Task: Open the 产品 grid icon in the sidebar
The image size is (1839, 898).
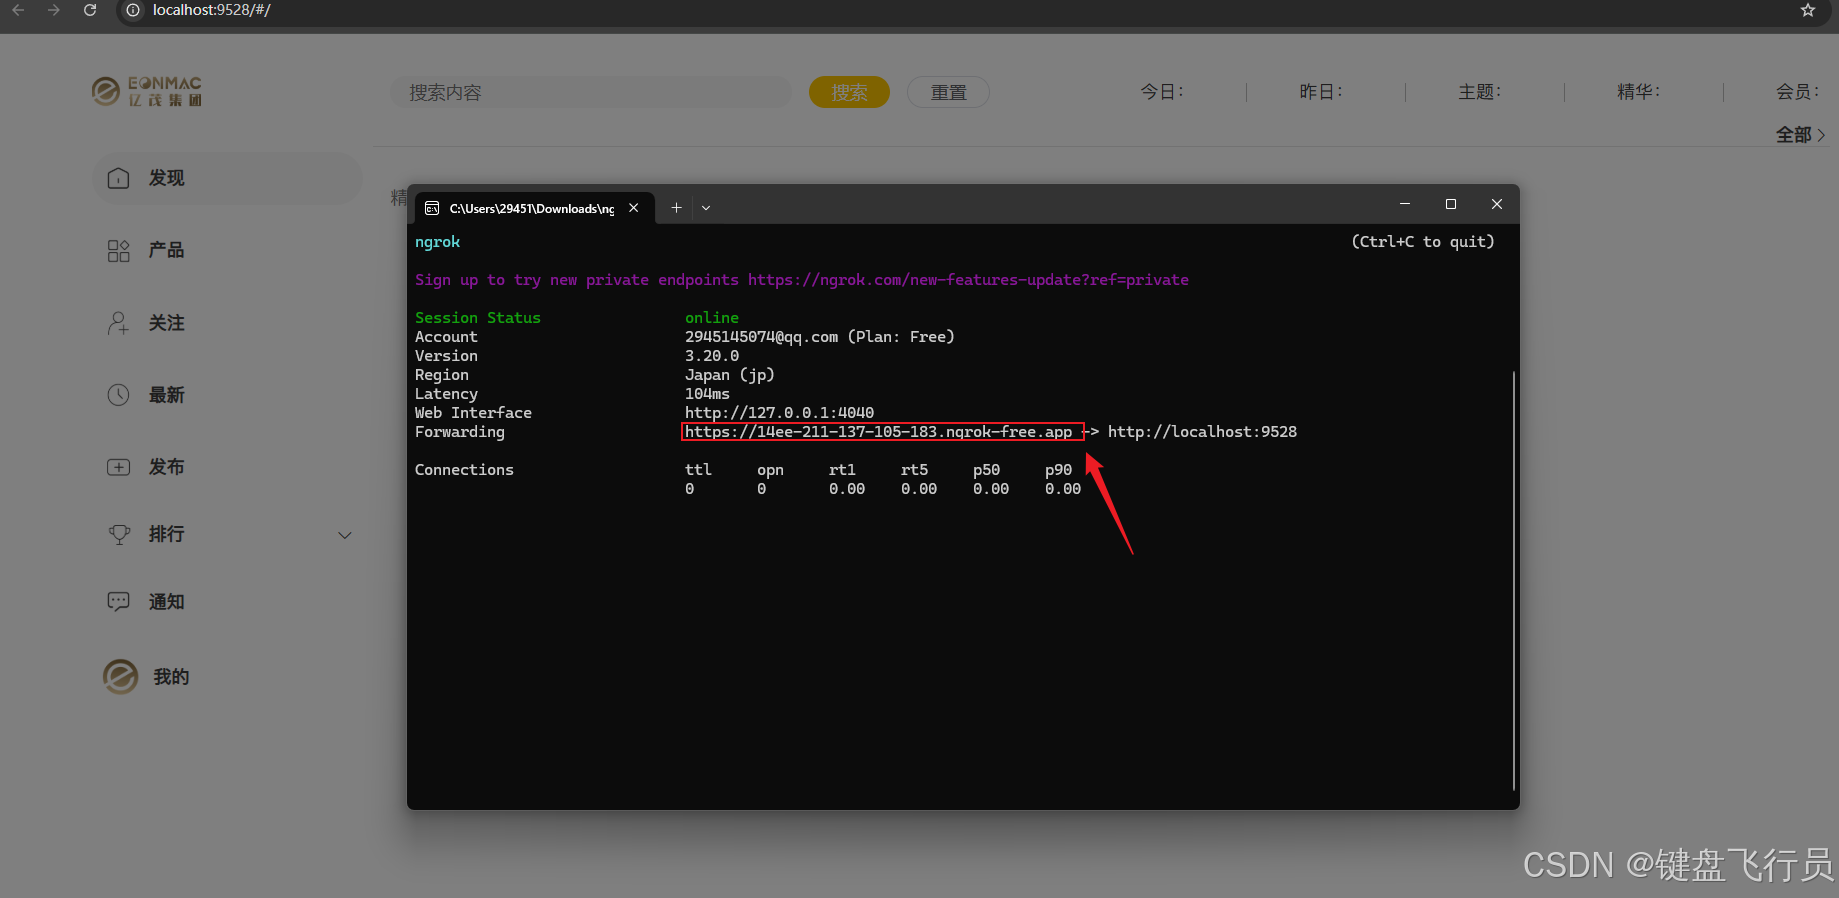Action: 118,250
